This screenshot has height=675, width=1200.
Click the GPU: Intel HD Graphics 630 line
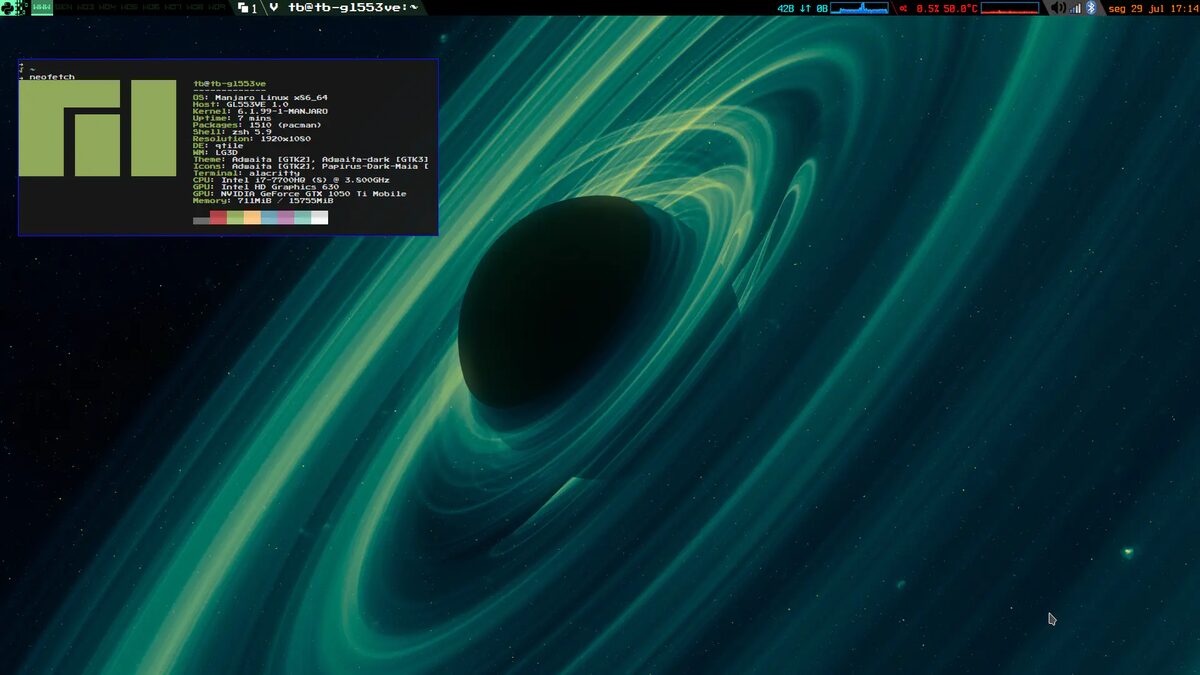pyautogui.click(x=266, y=187)
